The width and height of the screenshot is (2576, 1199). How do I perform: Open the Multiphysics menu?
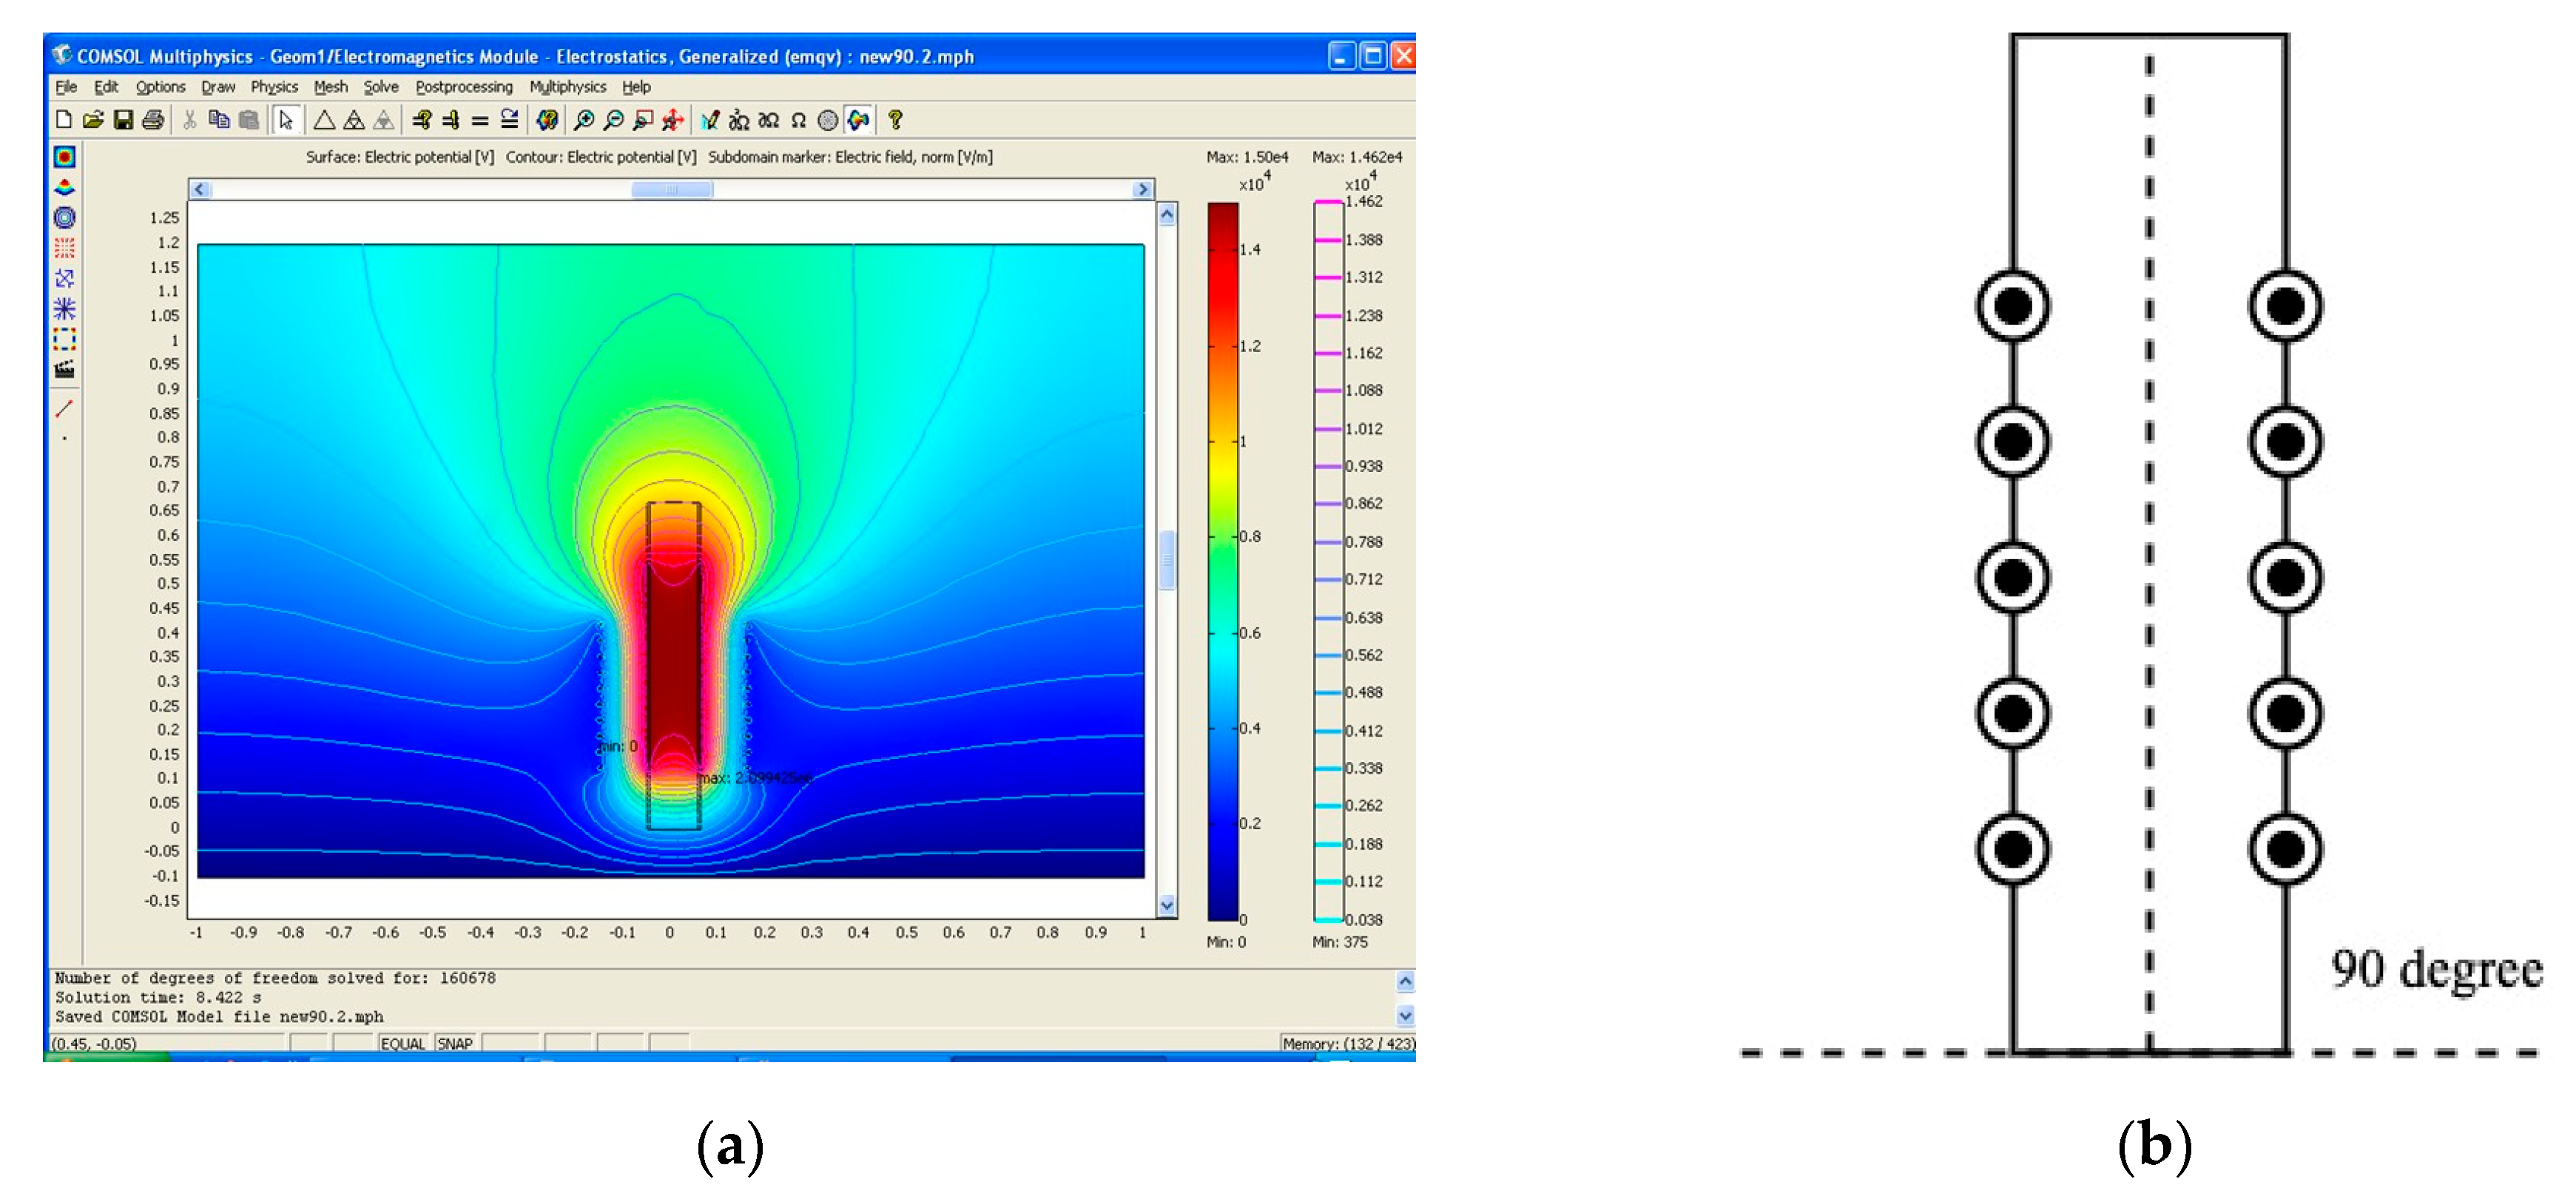click(x=567, y=87)
